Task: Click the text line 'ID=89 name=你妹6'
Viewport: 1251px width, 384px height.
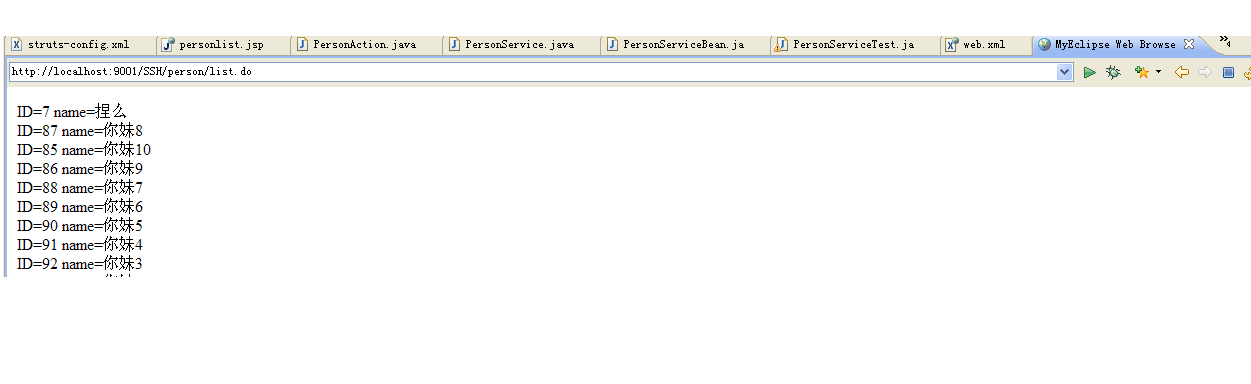Action: (80, 207)
